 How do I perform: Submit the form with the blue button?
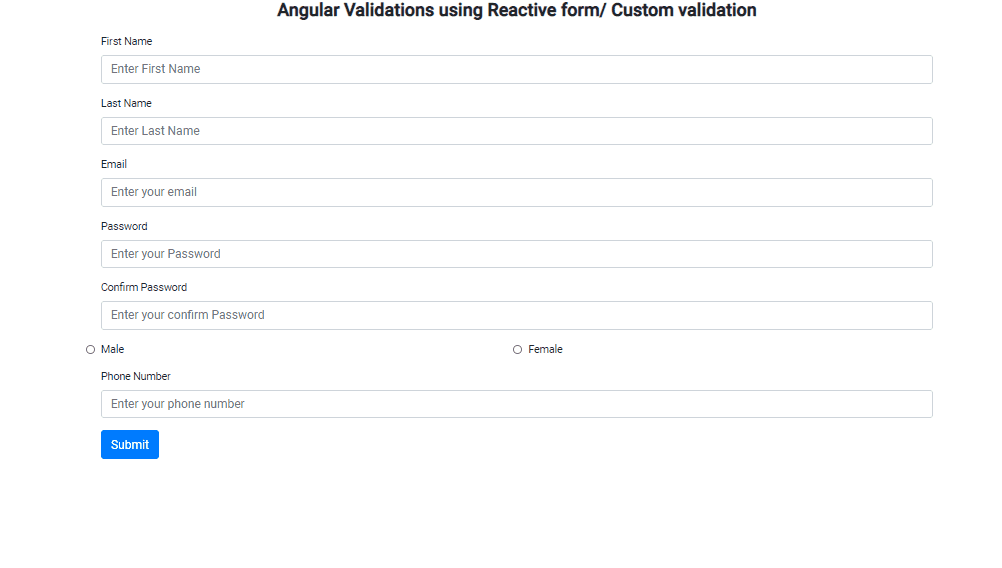tap(130, 445)
